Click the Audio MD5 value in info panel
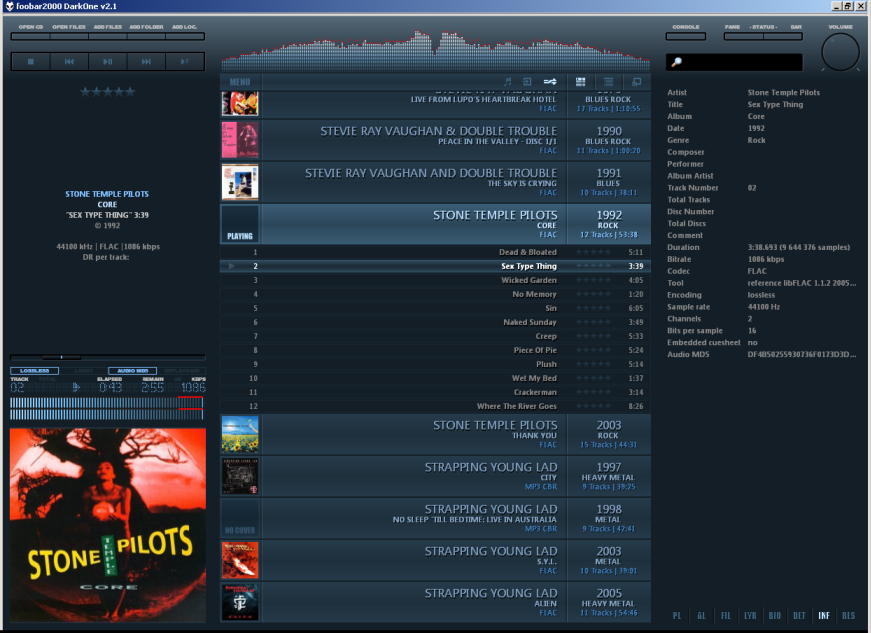 (802, 354)
